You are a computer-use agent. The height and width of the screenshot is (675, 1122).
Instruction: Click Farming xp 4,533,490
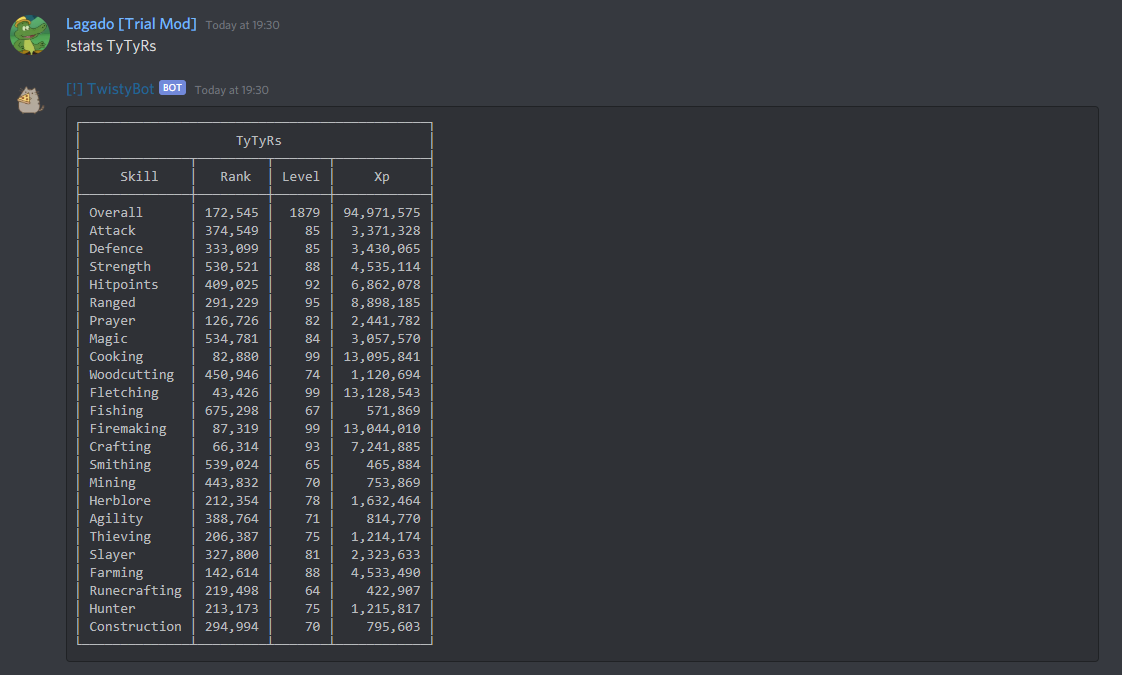pos(386,573)
